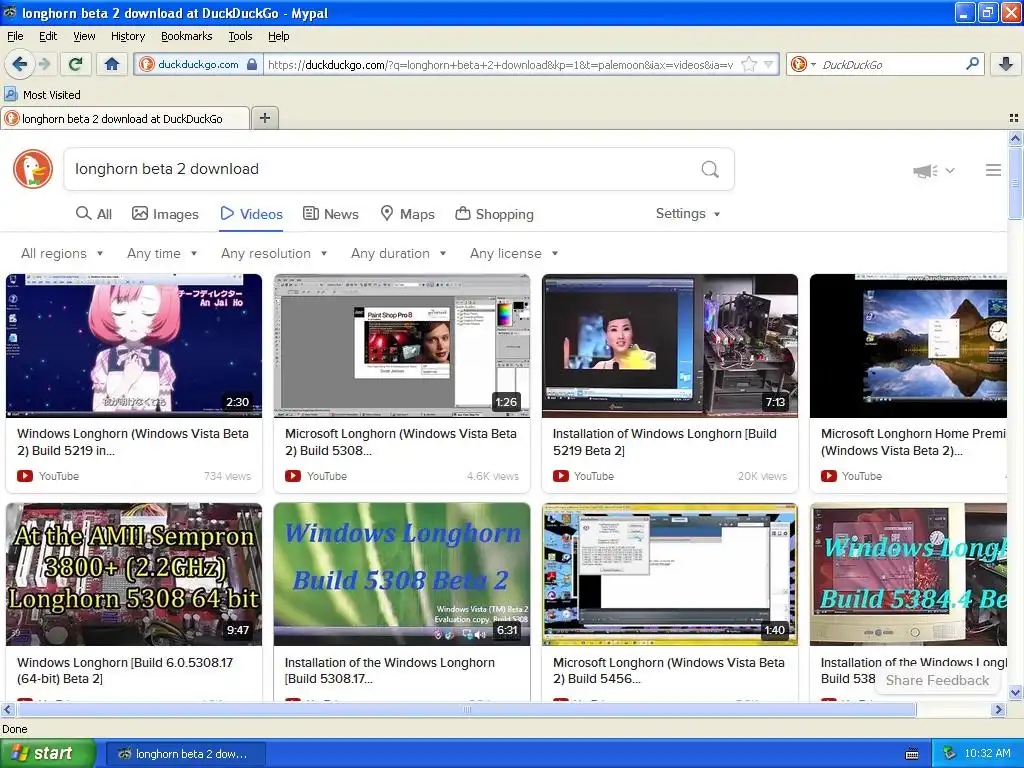Image resolution: width=1024 pixels, height=768 pixels.
Task: Switch to the All results tab
Action: click(94, 214)
